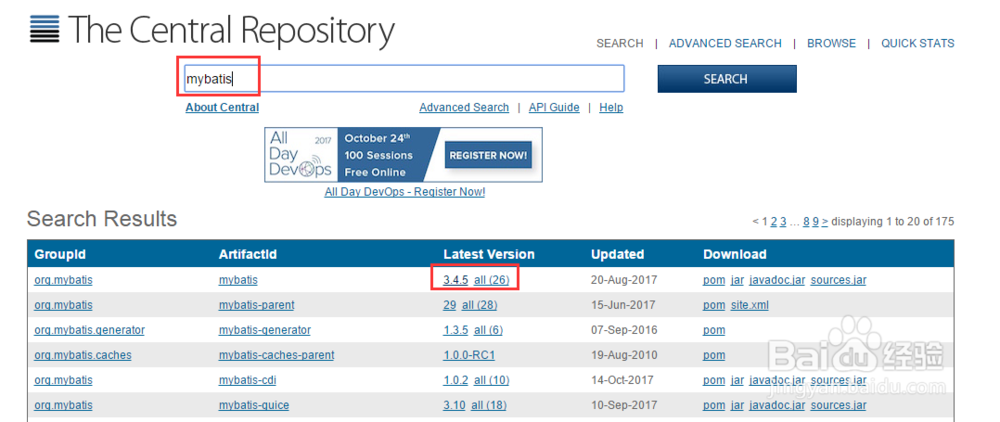Viewport: 1000px width, 422px height.
Task: Open the SEARCH navigation item
Action: [x=619, y=43]
